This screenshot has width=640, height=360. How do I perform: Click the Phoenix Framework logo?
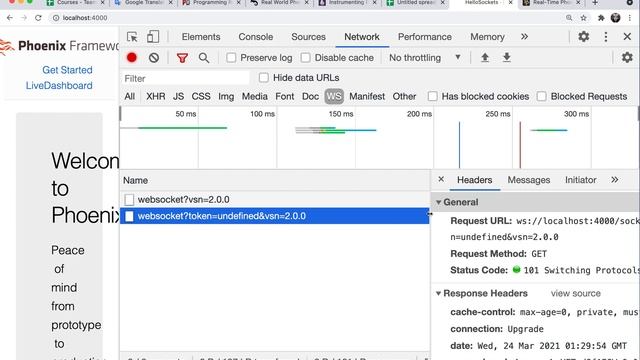pos(59,46)
